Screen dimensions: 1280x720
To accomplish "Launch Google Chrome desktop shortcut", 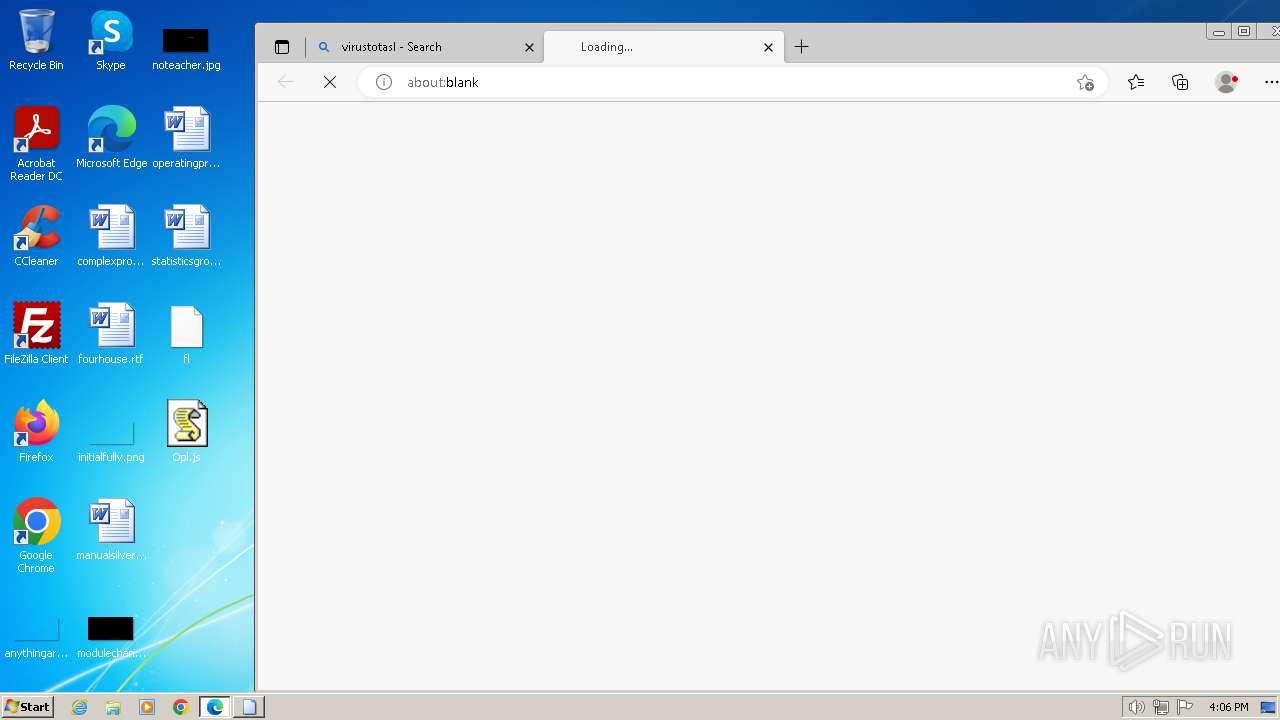I will 36,536.
